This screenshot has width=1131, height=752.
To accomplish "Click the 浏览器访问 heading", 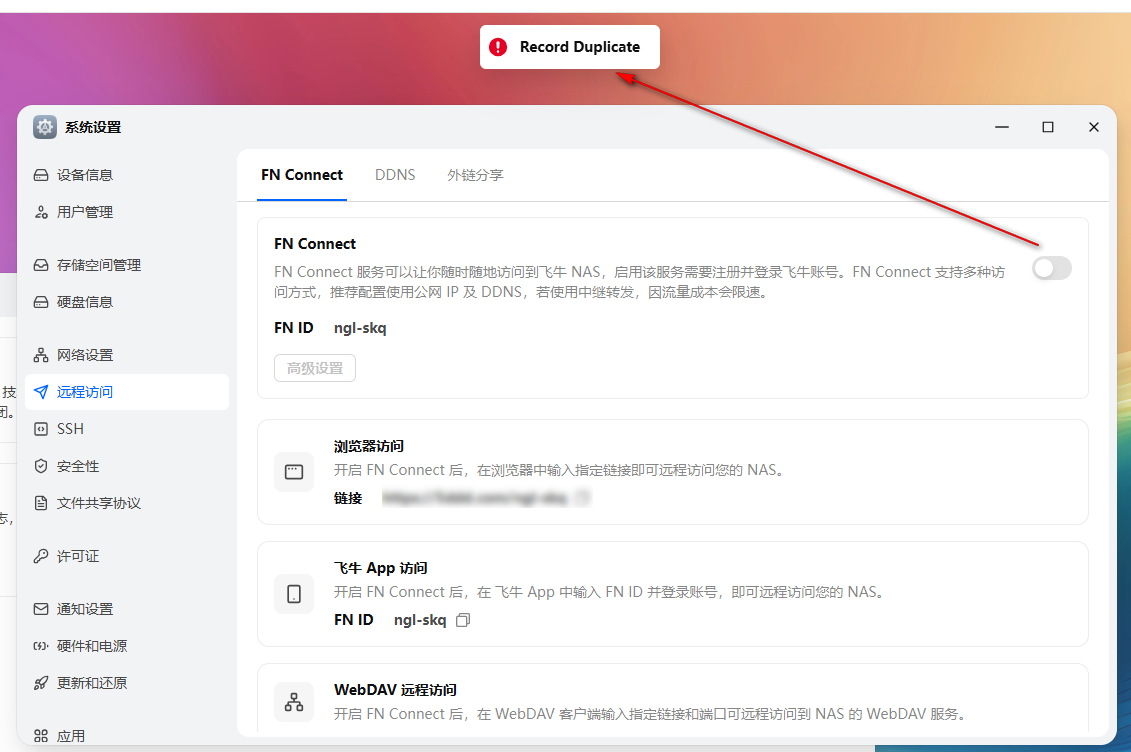I will [369, 446].
